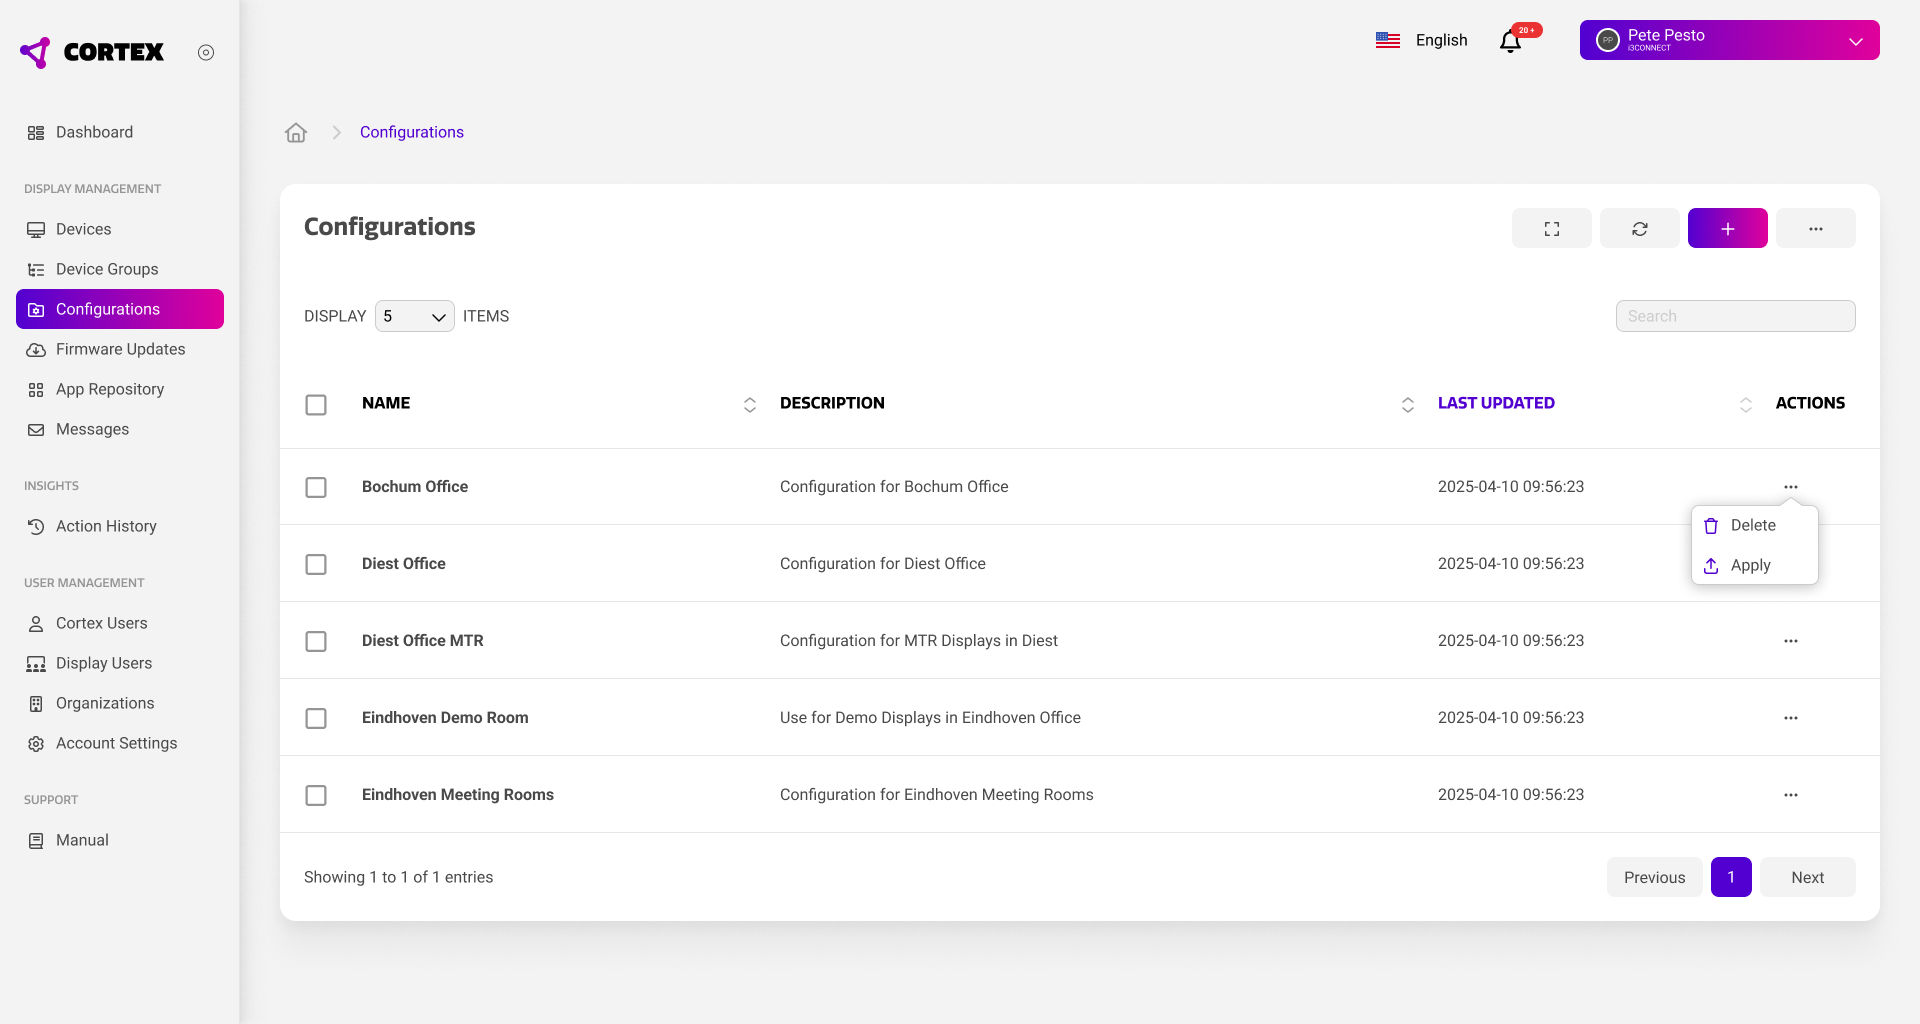1920x1024 pixels.
Task: Collapse sidebar using icon beside Cortex logo
Action: tap(206, 53)
